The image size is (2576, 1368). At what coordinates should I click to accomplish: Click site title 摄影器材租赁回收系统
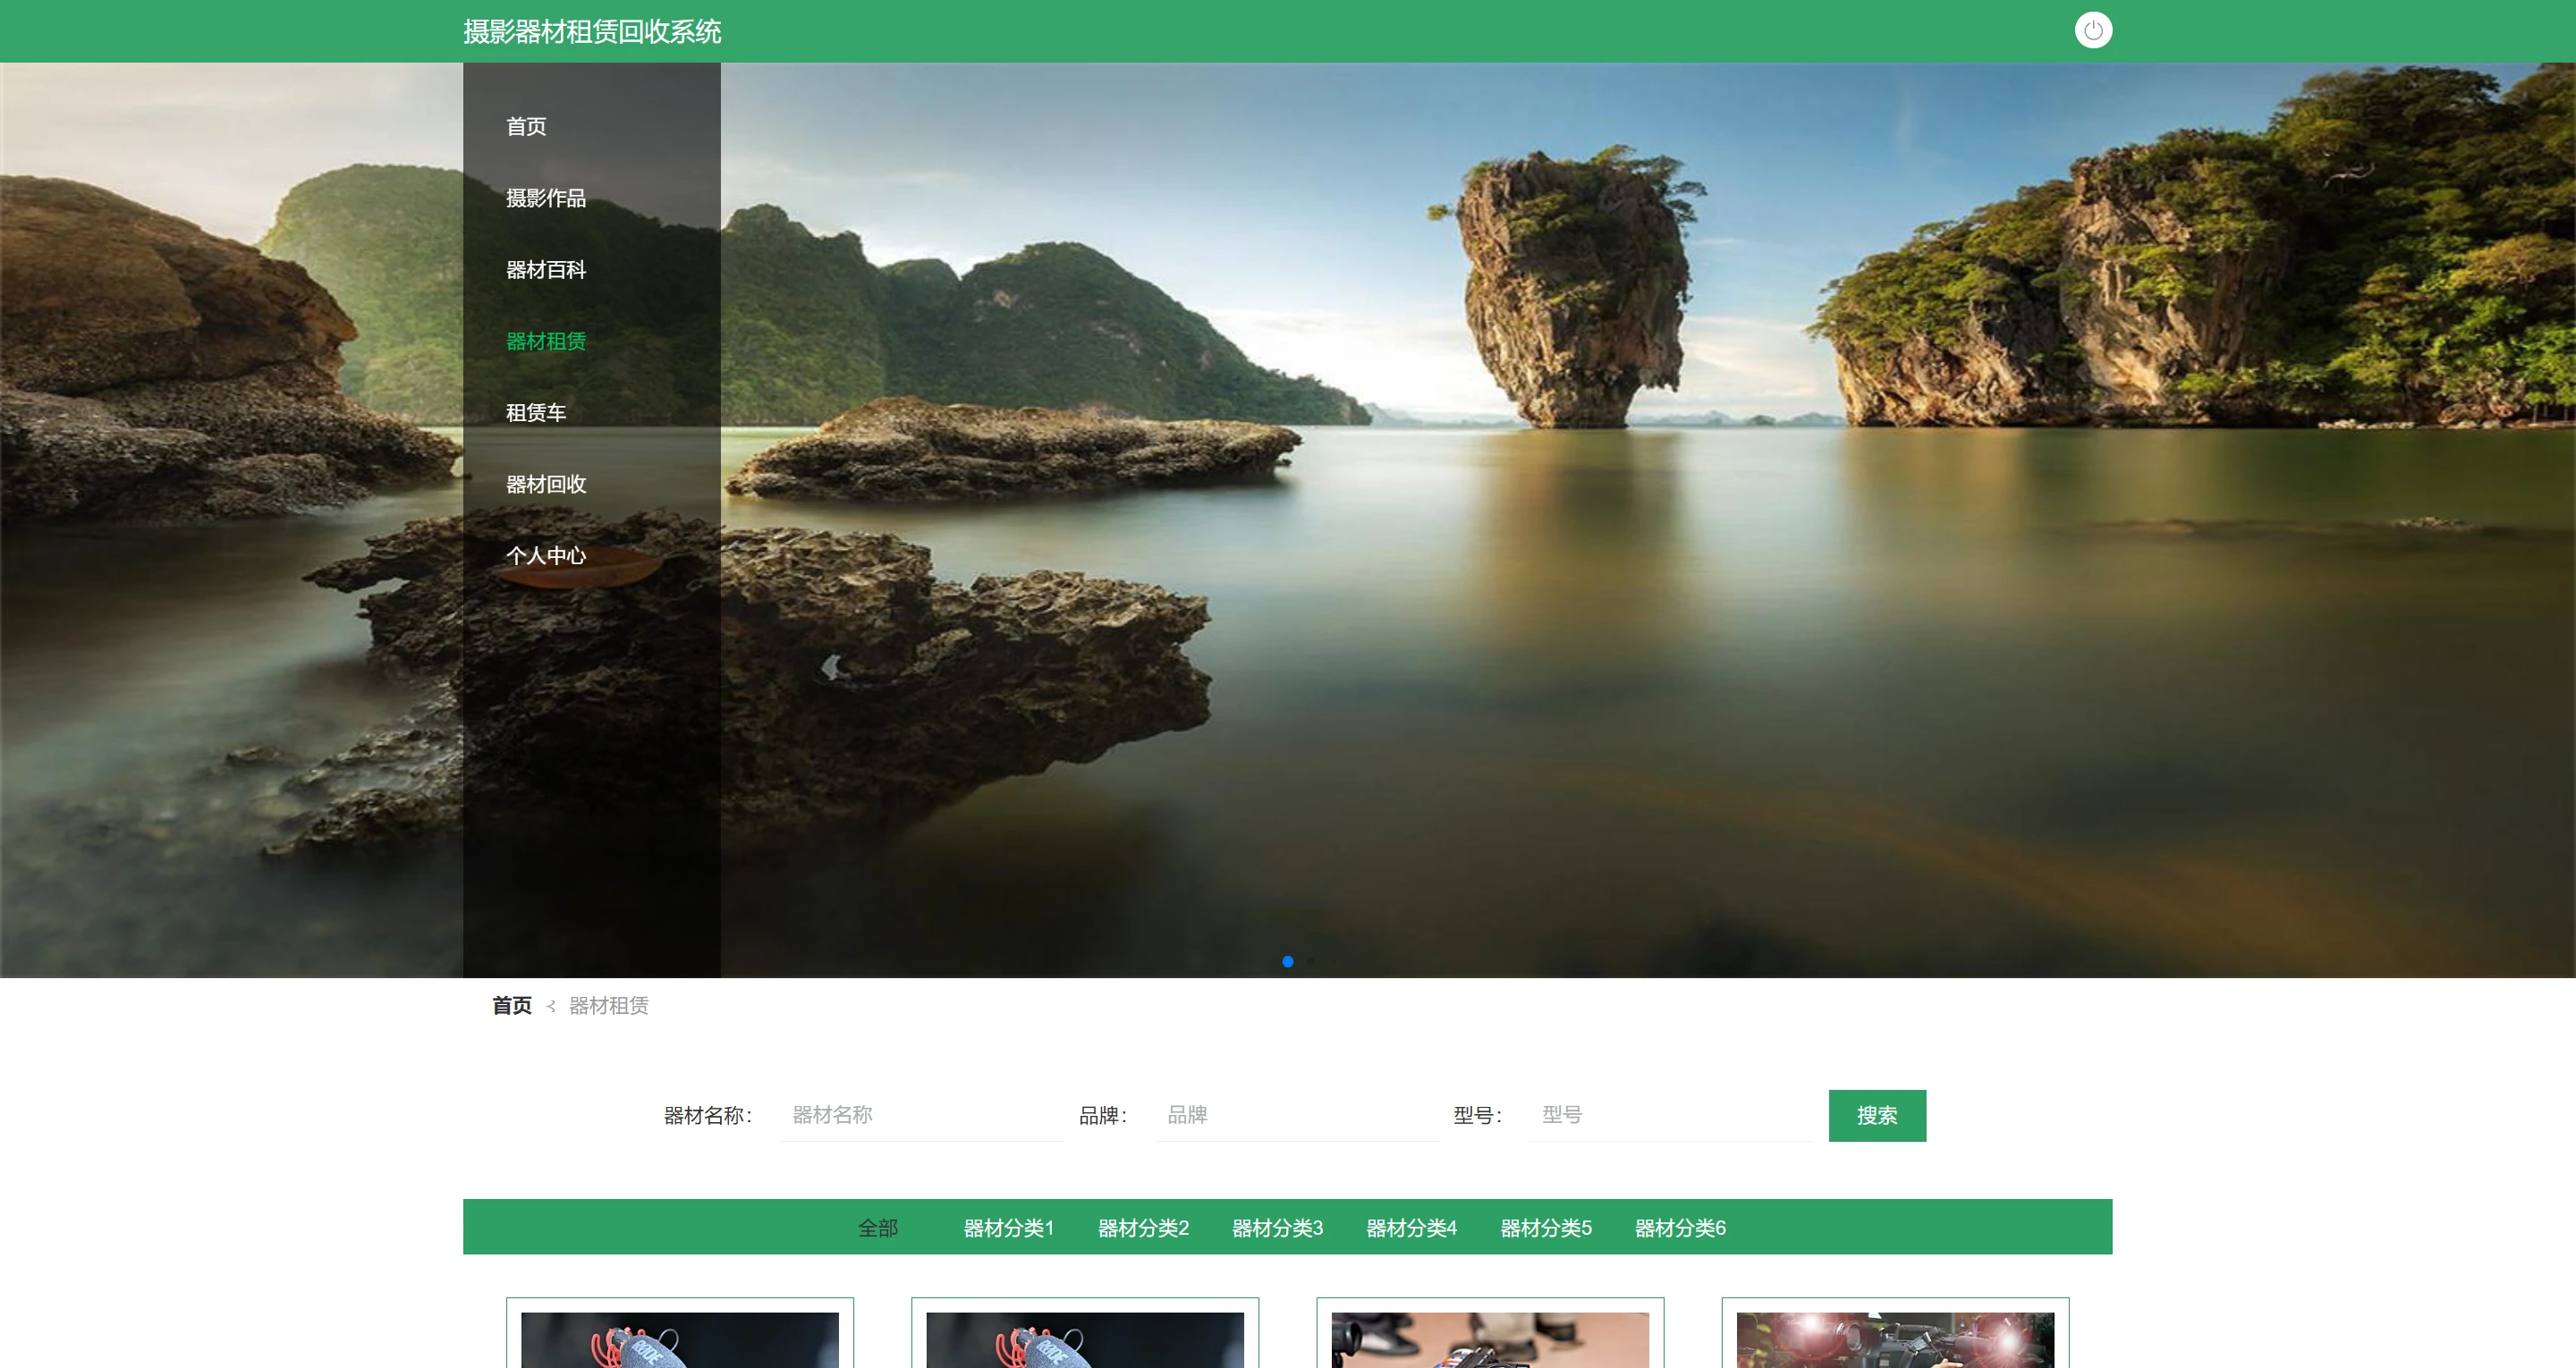click(591, 32)
